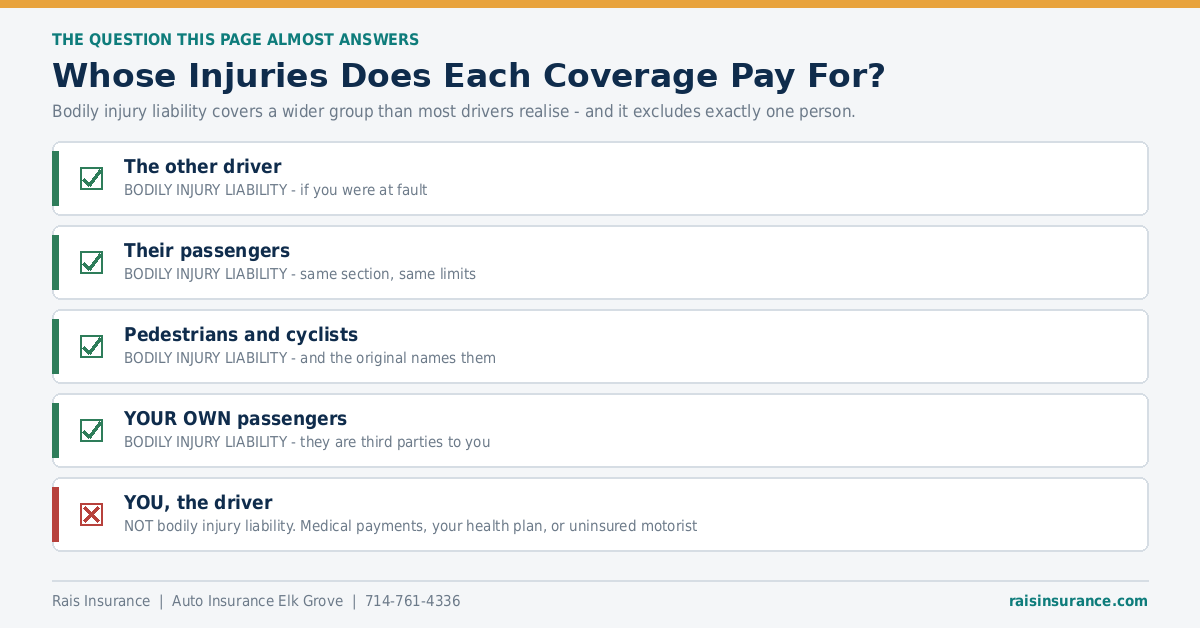
Task: Click the red X beside YOU, the driver
Action: click(x=91, y=514)
